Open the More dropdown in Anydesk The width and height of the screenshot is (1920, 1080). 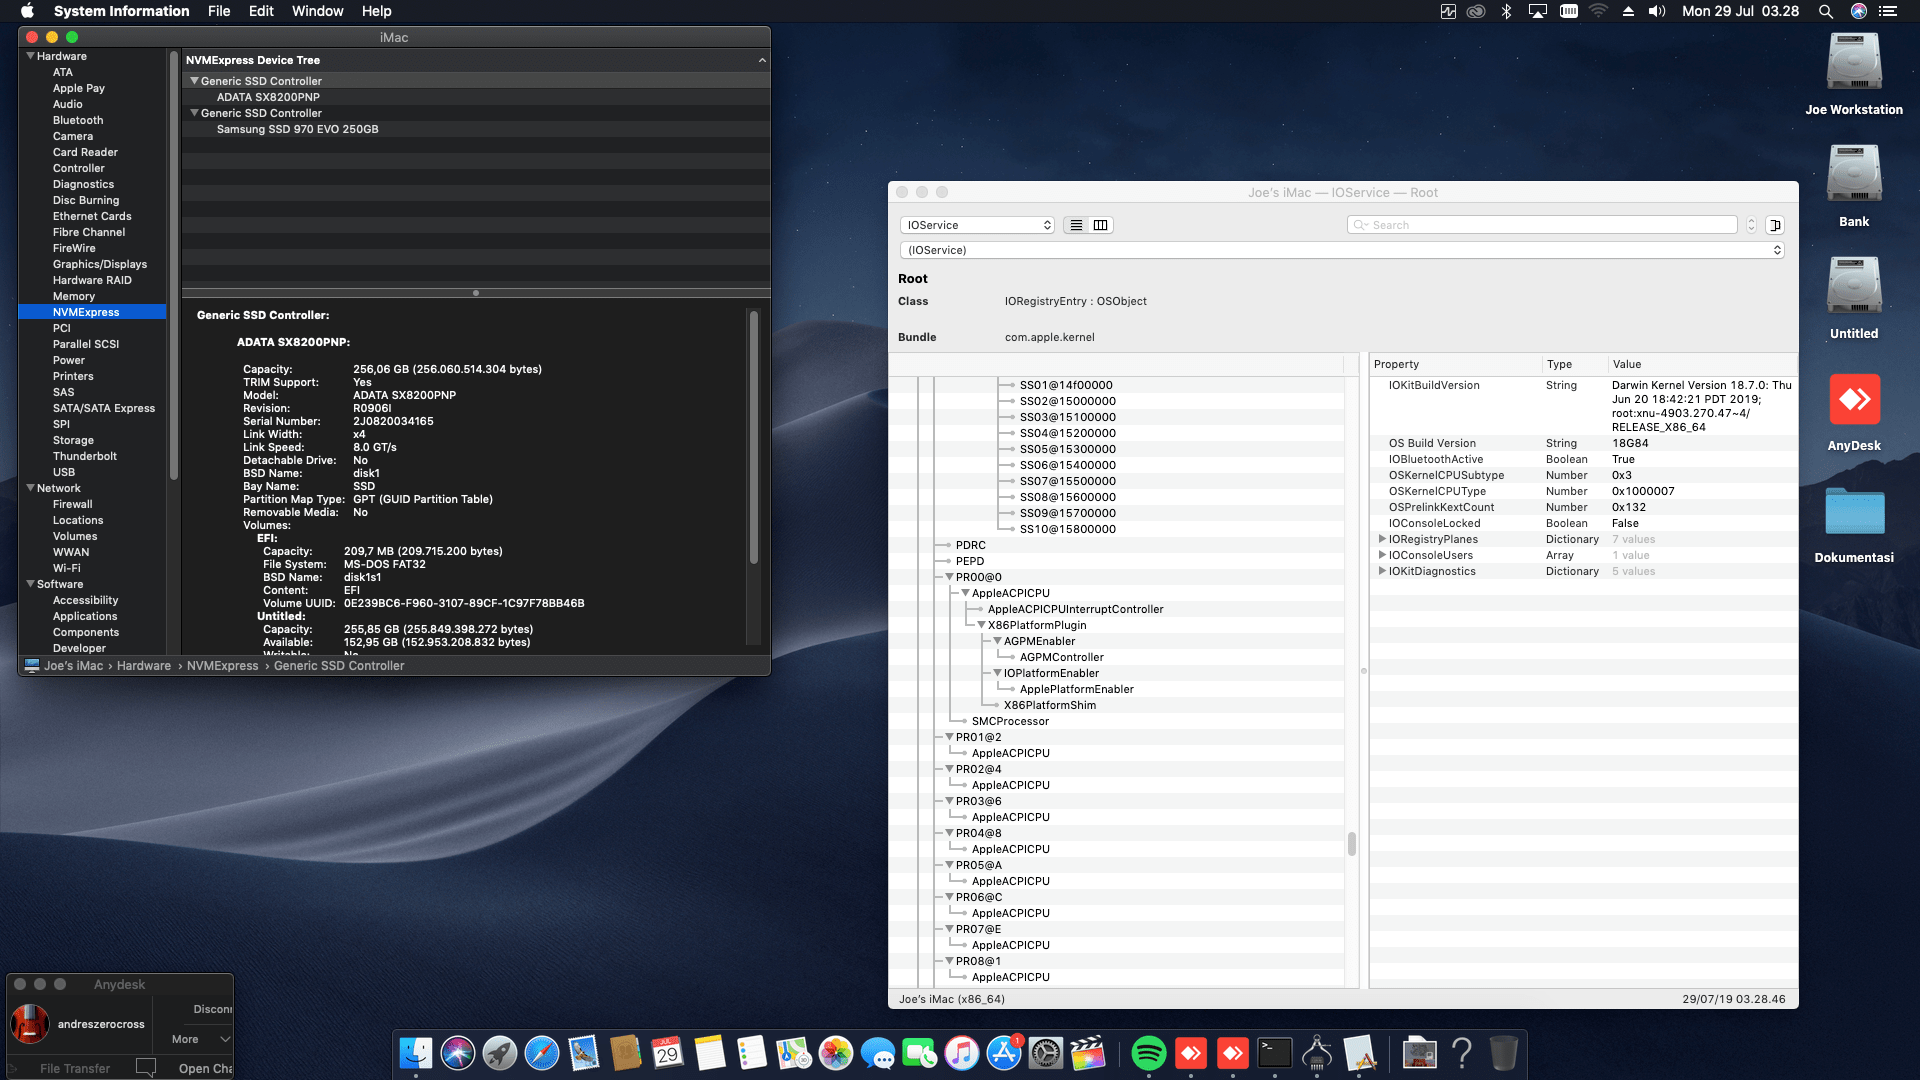pos(201,1039)
